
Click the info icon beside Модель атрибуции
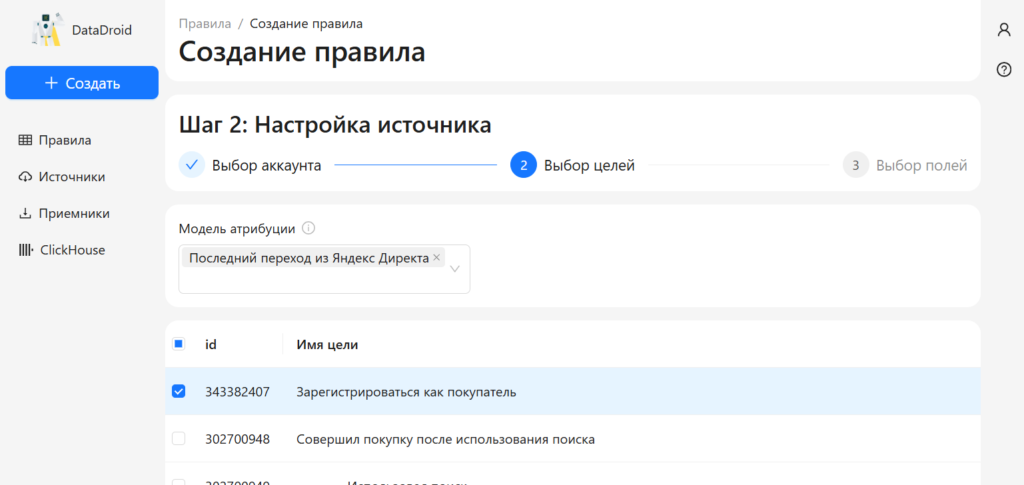click(309, 228)
